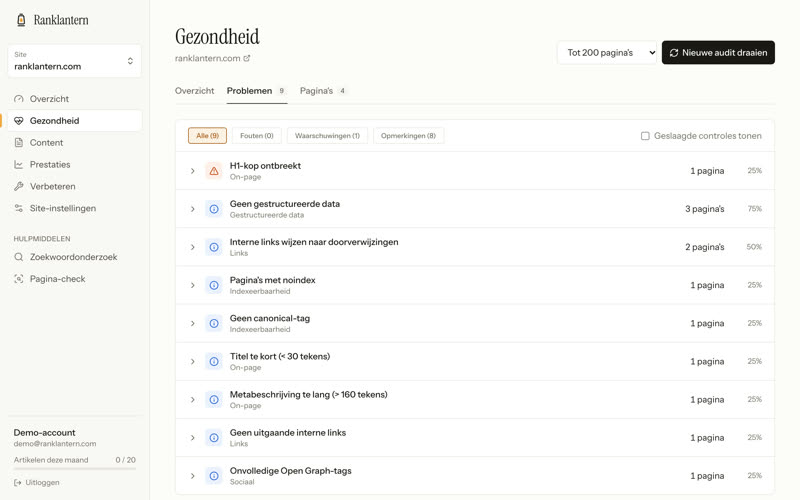Screen dimensions: 800x500
Task: Click the HULPMIDDELEN section heading
Action: [42, 239]
